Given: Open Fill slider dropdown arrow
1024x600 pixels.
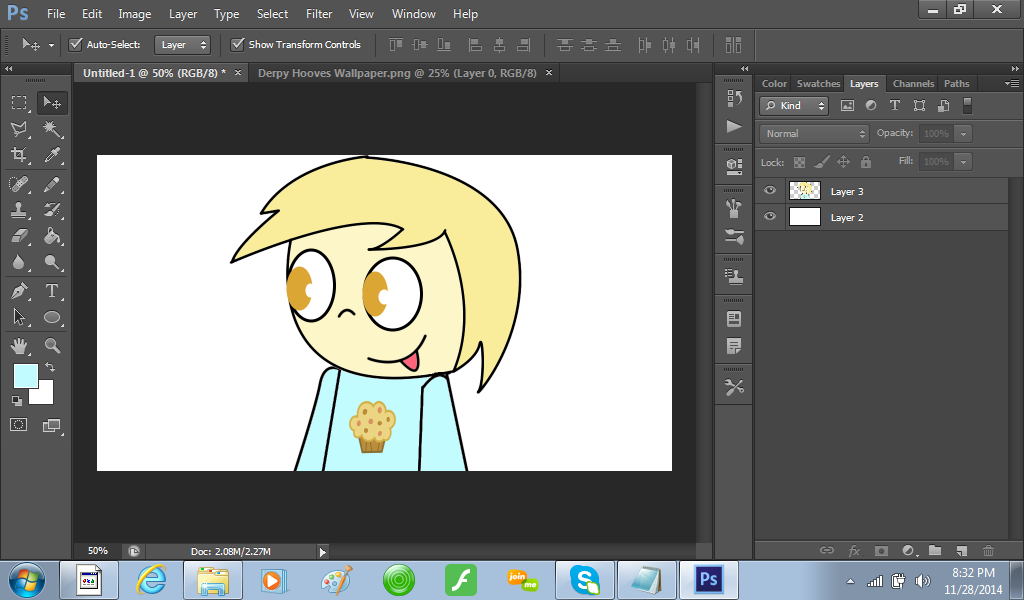Looking at the screenshot, I should tap(963, 161).
